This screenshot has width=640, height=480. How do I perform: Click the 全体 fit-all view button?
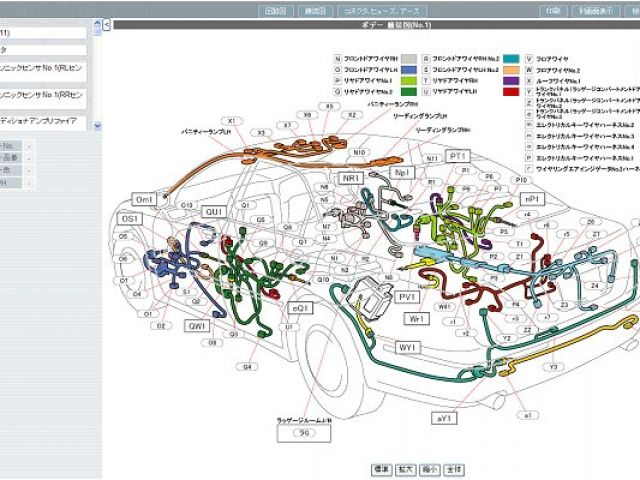[x=455, y=469]
